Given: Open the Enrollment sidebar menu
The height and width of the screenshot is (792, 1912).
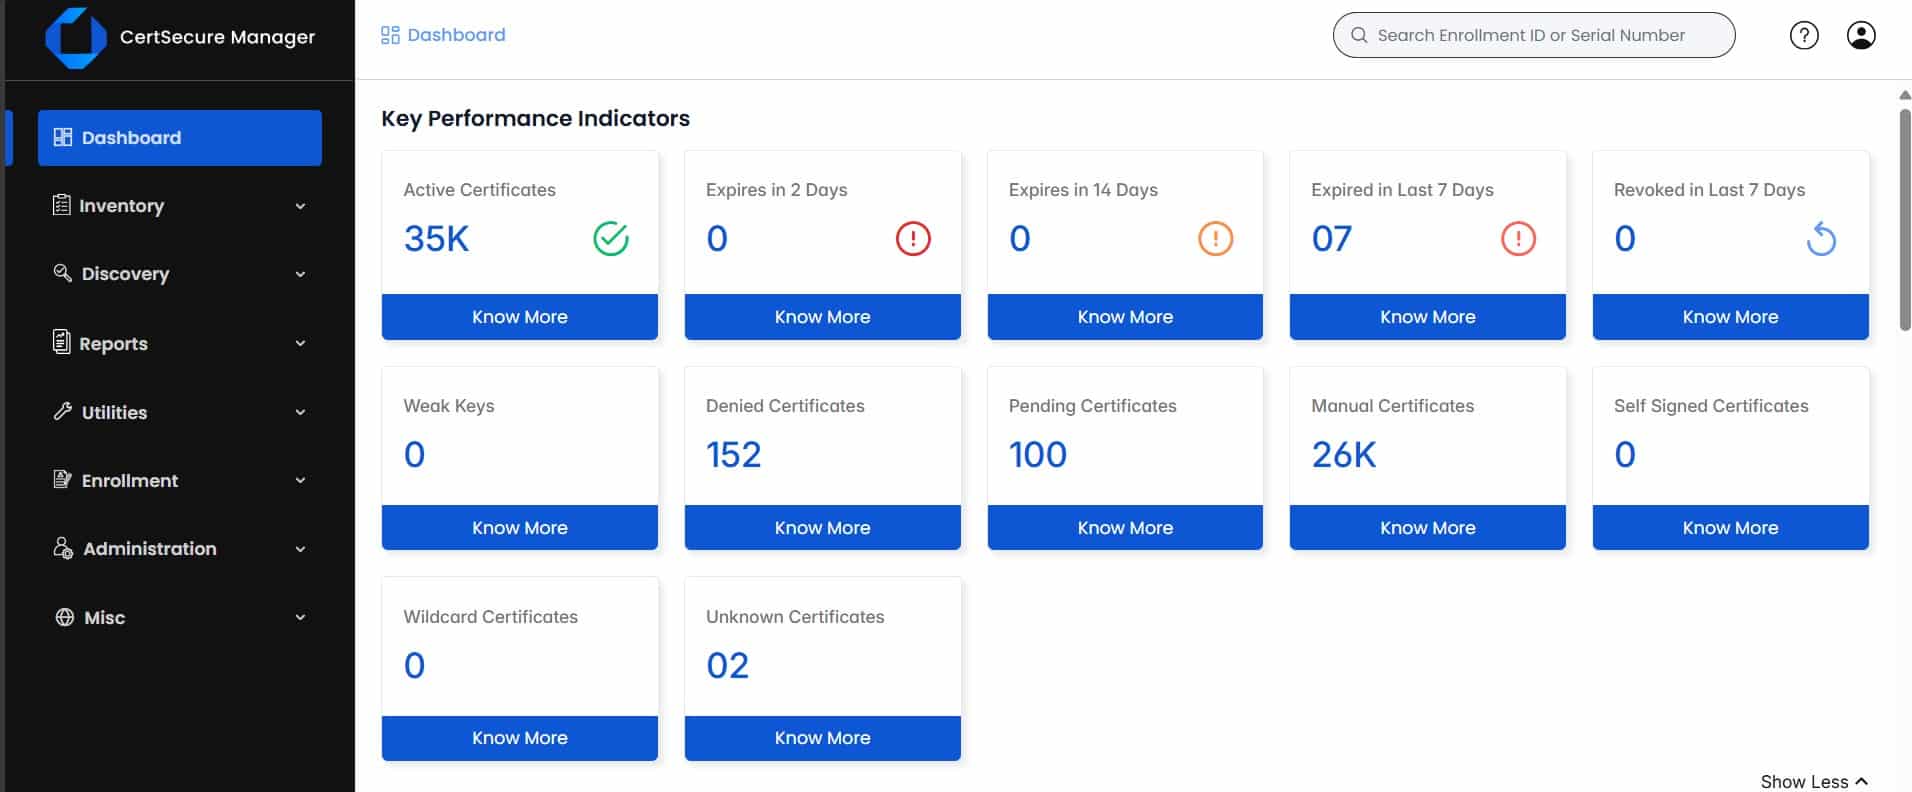Looking at the screenshot, I should tap(179, 481).
